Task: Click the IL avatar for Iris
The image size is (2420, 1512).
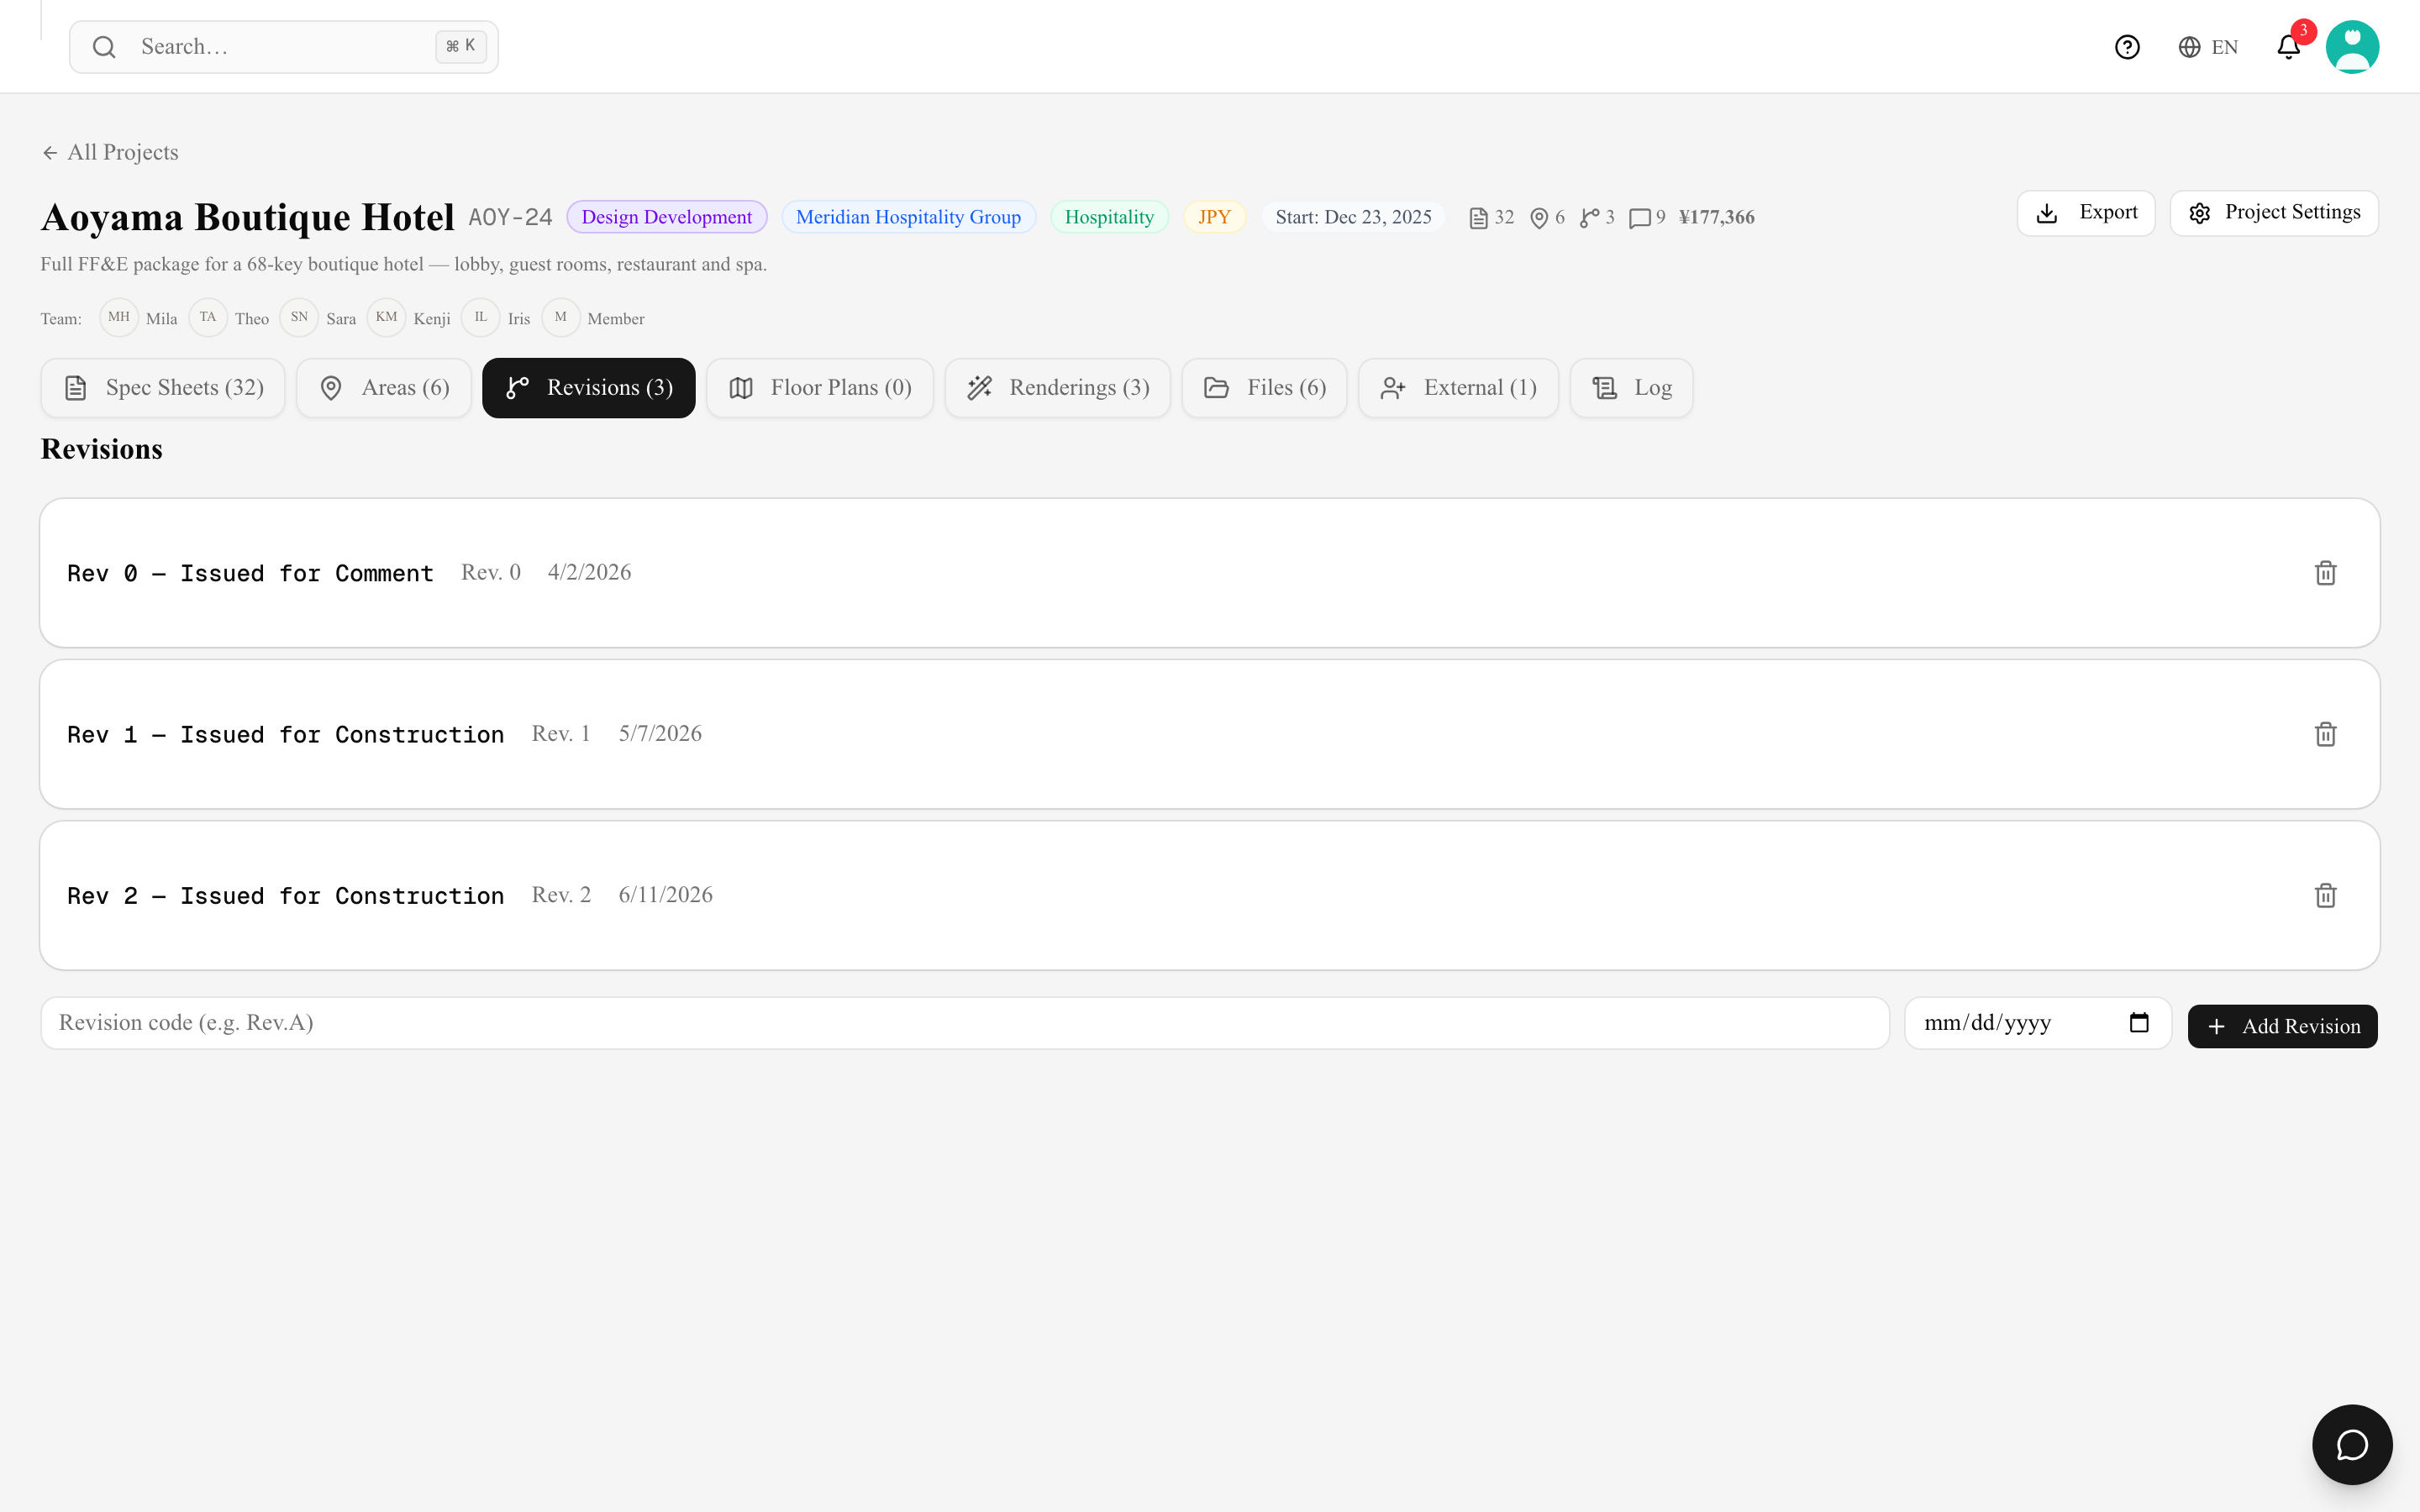Action: 481,317
